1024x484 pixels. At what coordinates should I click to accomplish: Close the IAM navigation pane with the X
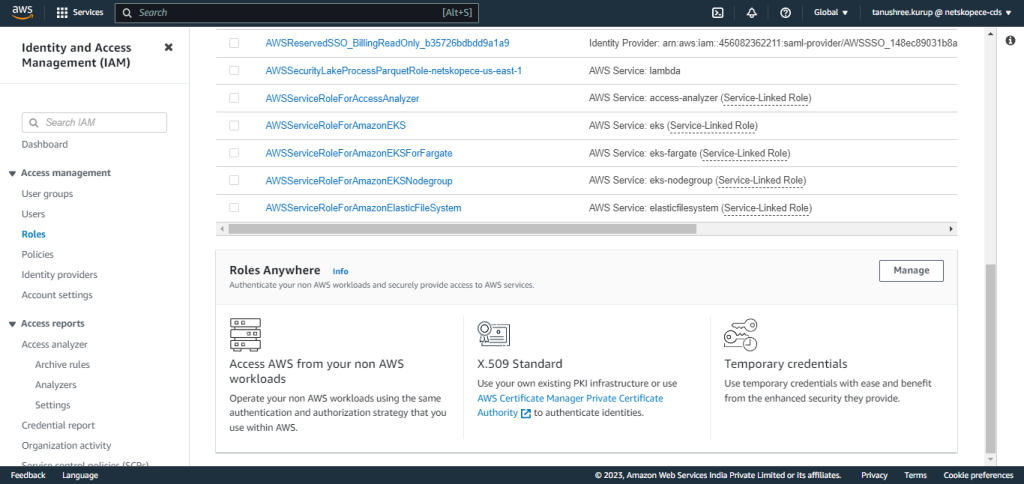coord(168,48)
